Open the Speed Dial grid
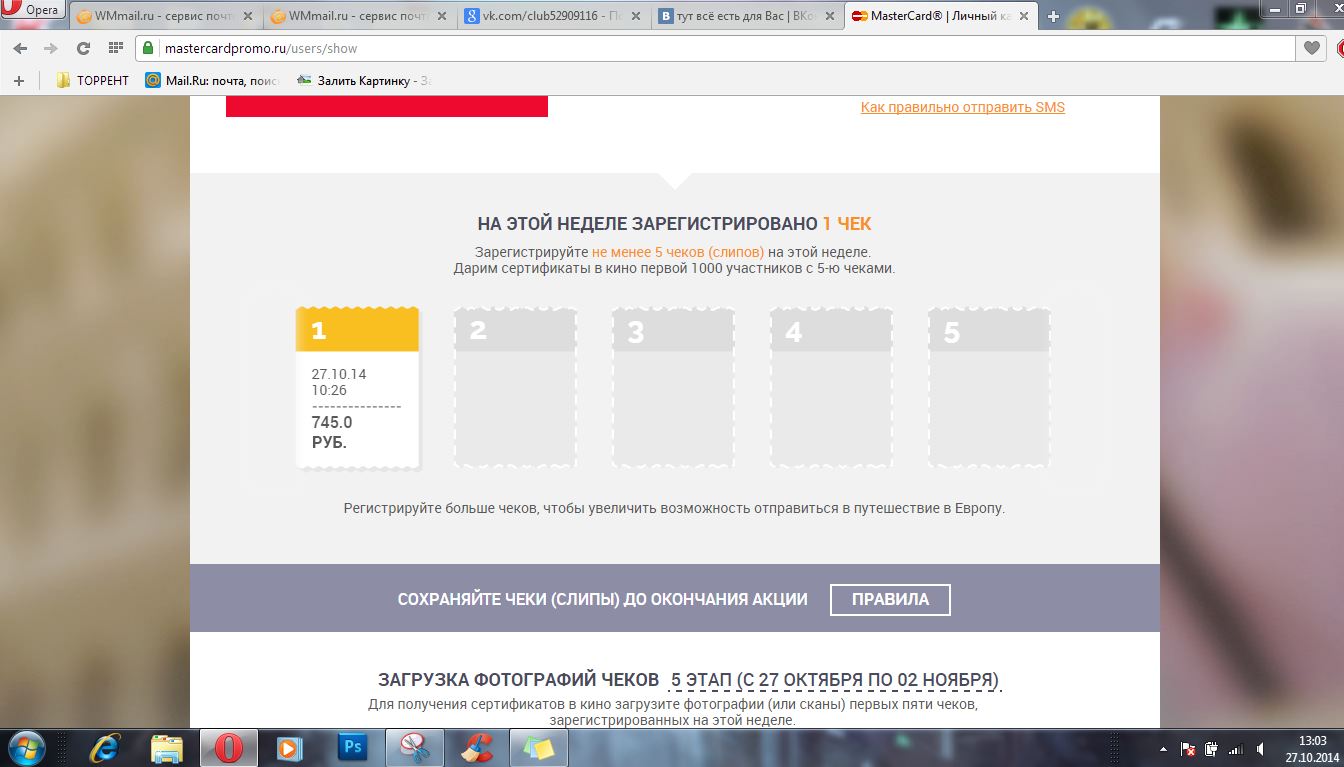This screenshot has height=767, width=1344. click(x=115, y=48)
